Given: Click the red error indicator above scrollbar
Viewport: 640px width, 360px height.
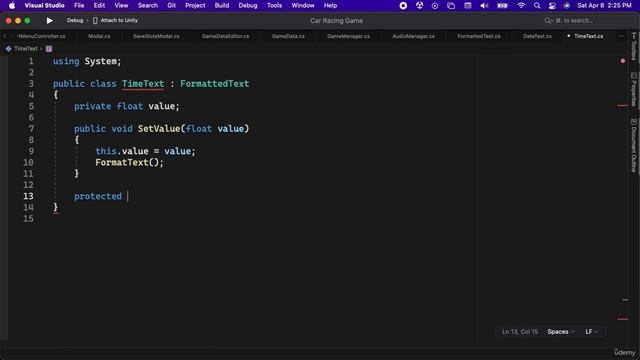Looking at the screenshot, I should 622,61.
